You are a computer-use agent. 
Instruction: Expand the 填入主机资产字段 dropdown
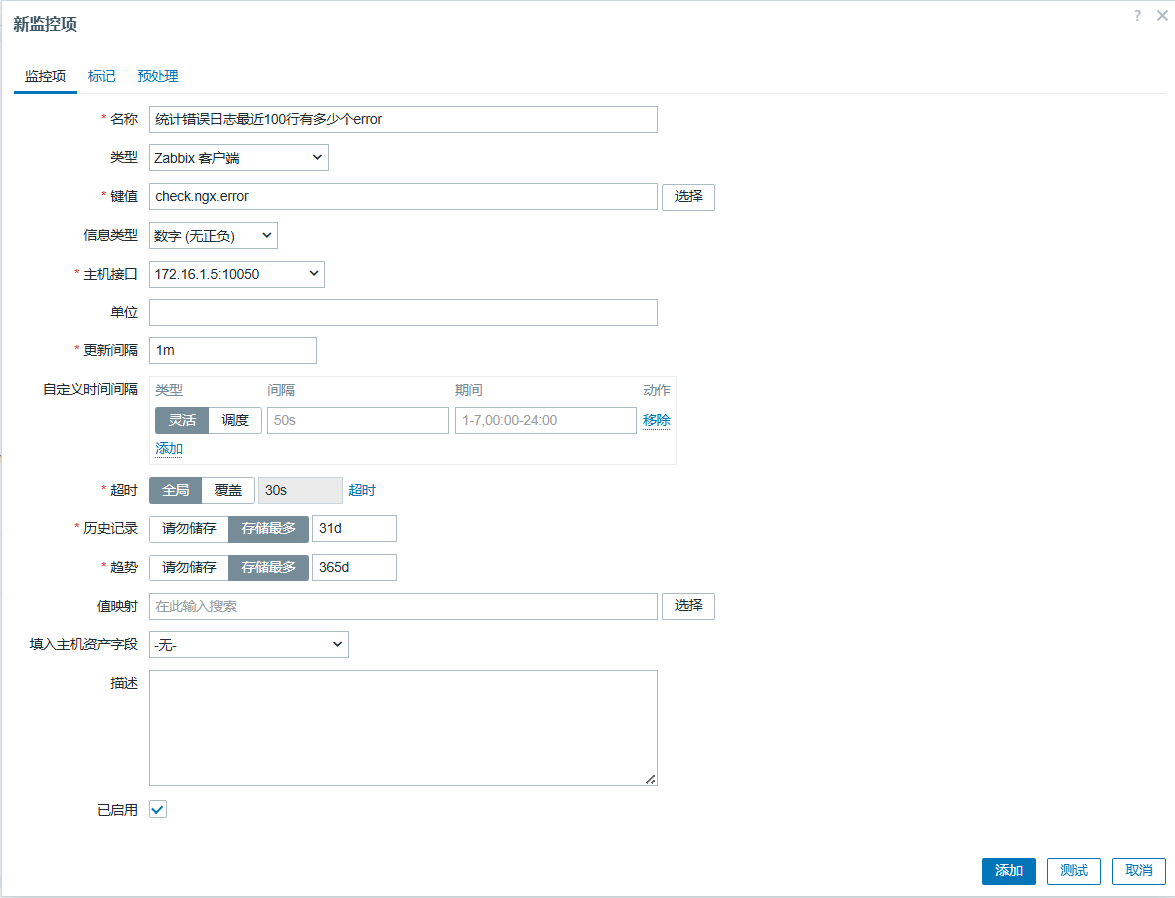coord(248,645)
